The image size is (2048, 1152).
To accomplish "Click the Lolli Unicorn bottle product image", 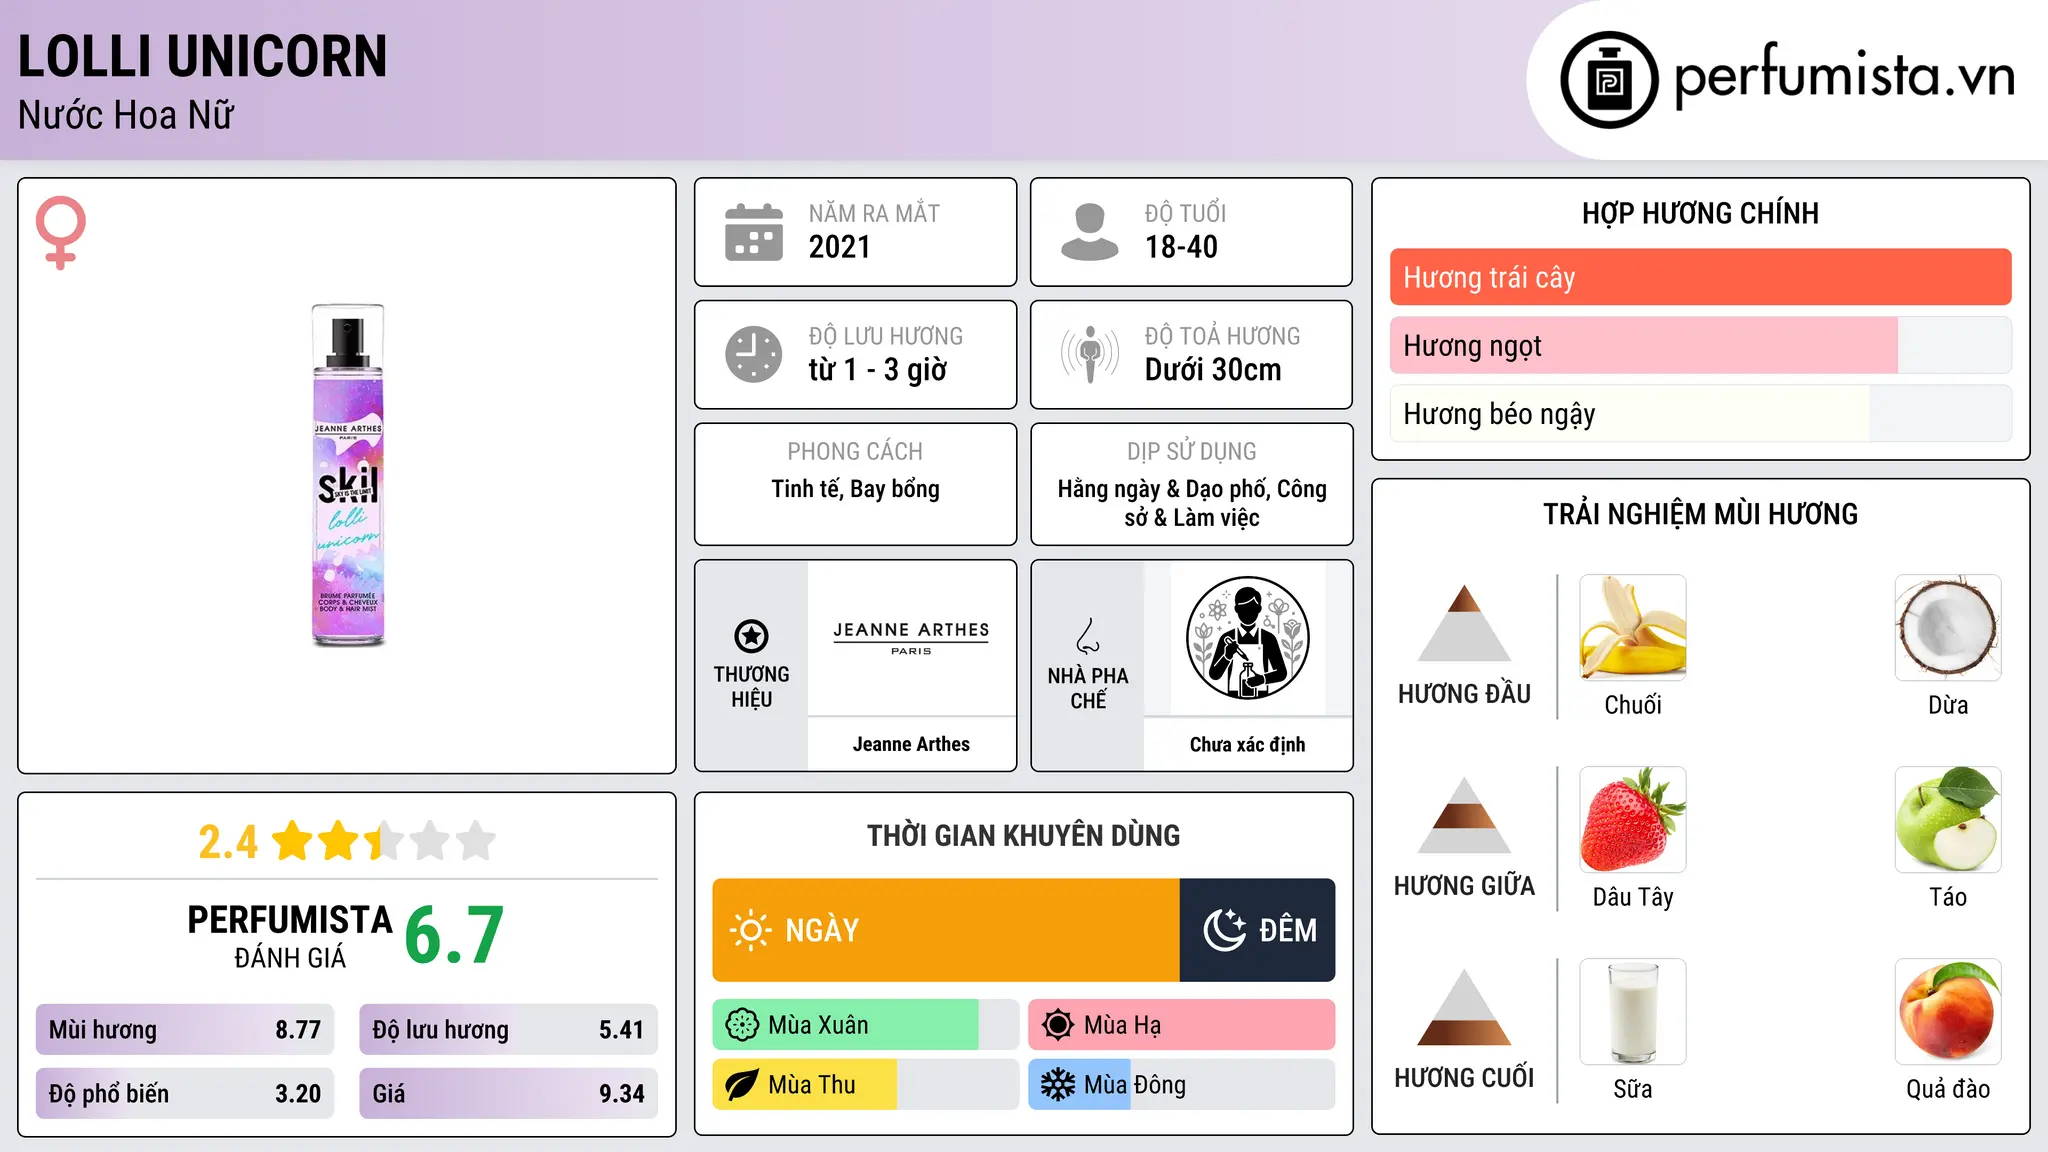I will pos(348,475).
